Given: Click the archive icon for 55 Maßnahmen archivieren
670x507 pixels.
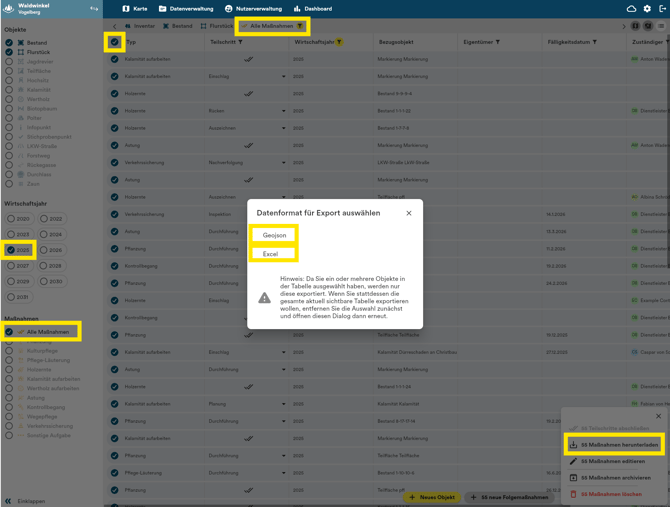Looking at the screenshot, I should click(x=574, y=478).
